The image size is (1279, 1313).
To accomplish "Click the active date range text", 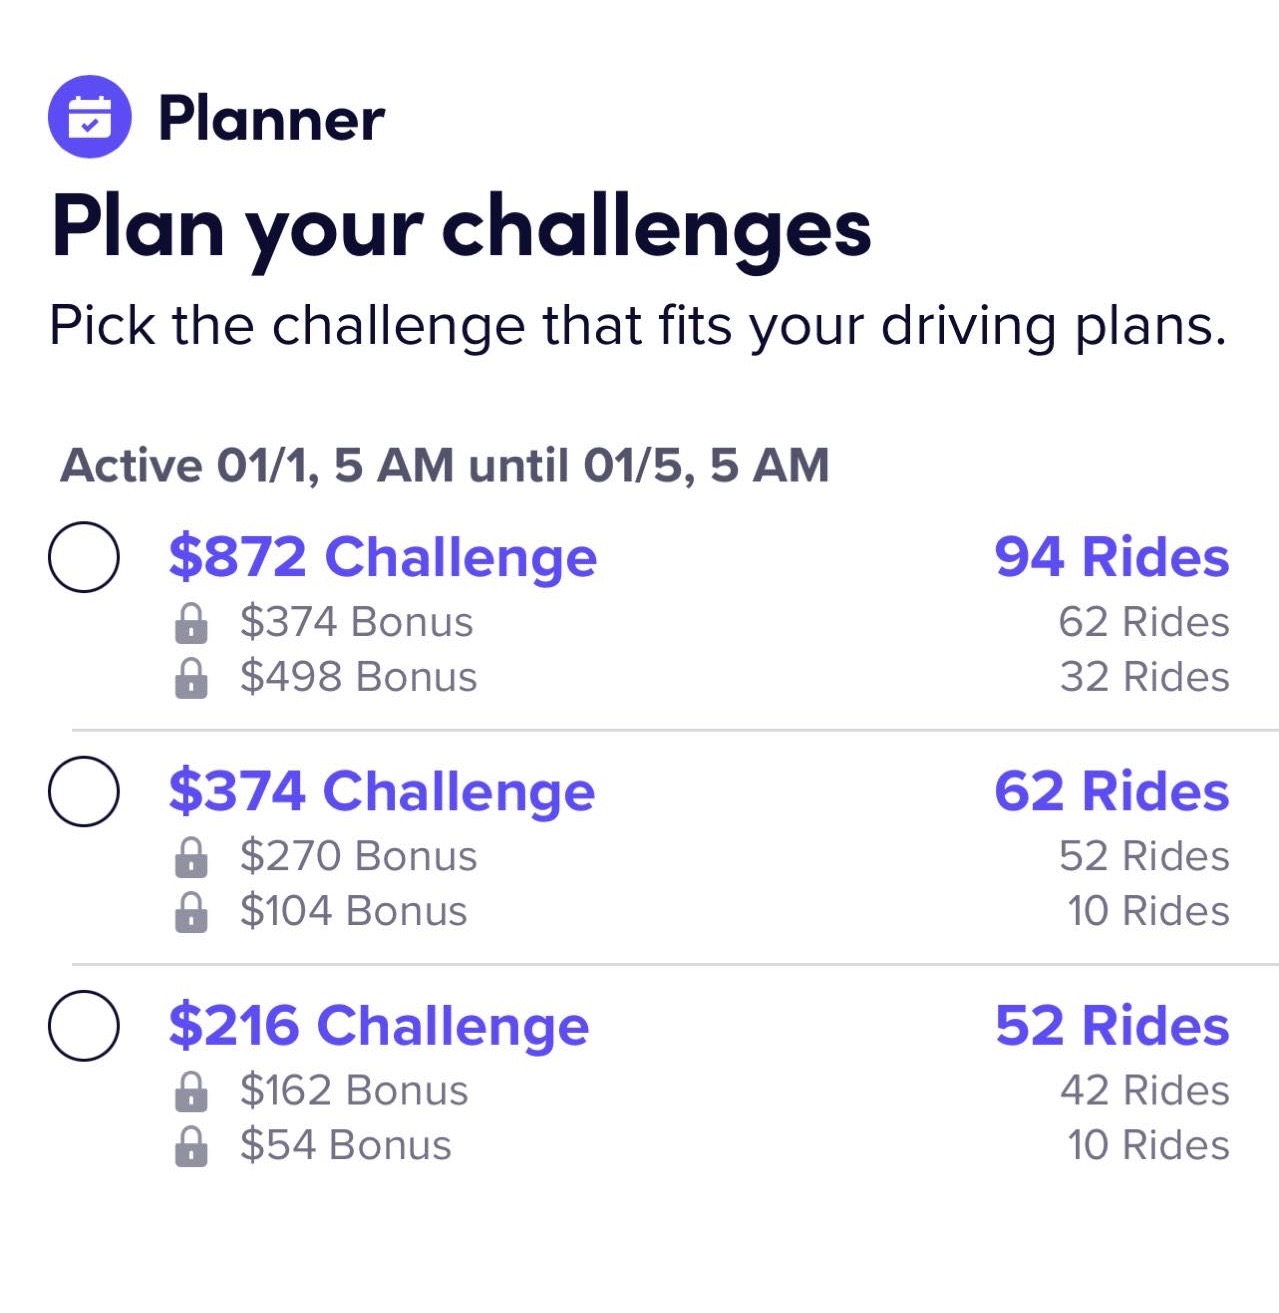I will pos(445,466).
